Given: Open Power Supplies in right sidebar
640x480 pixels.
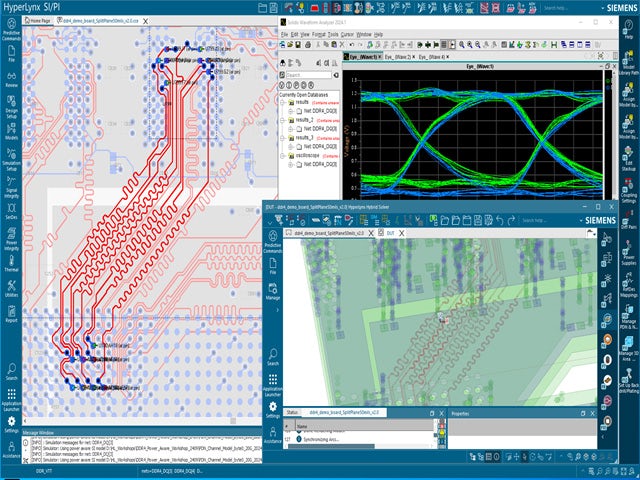Looking at the screenshot, I should tap(629, 252).
